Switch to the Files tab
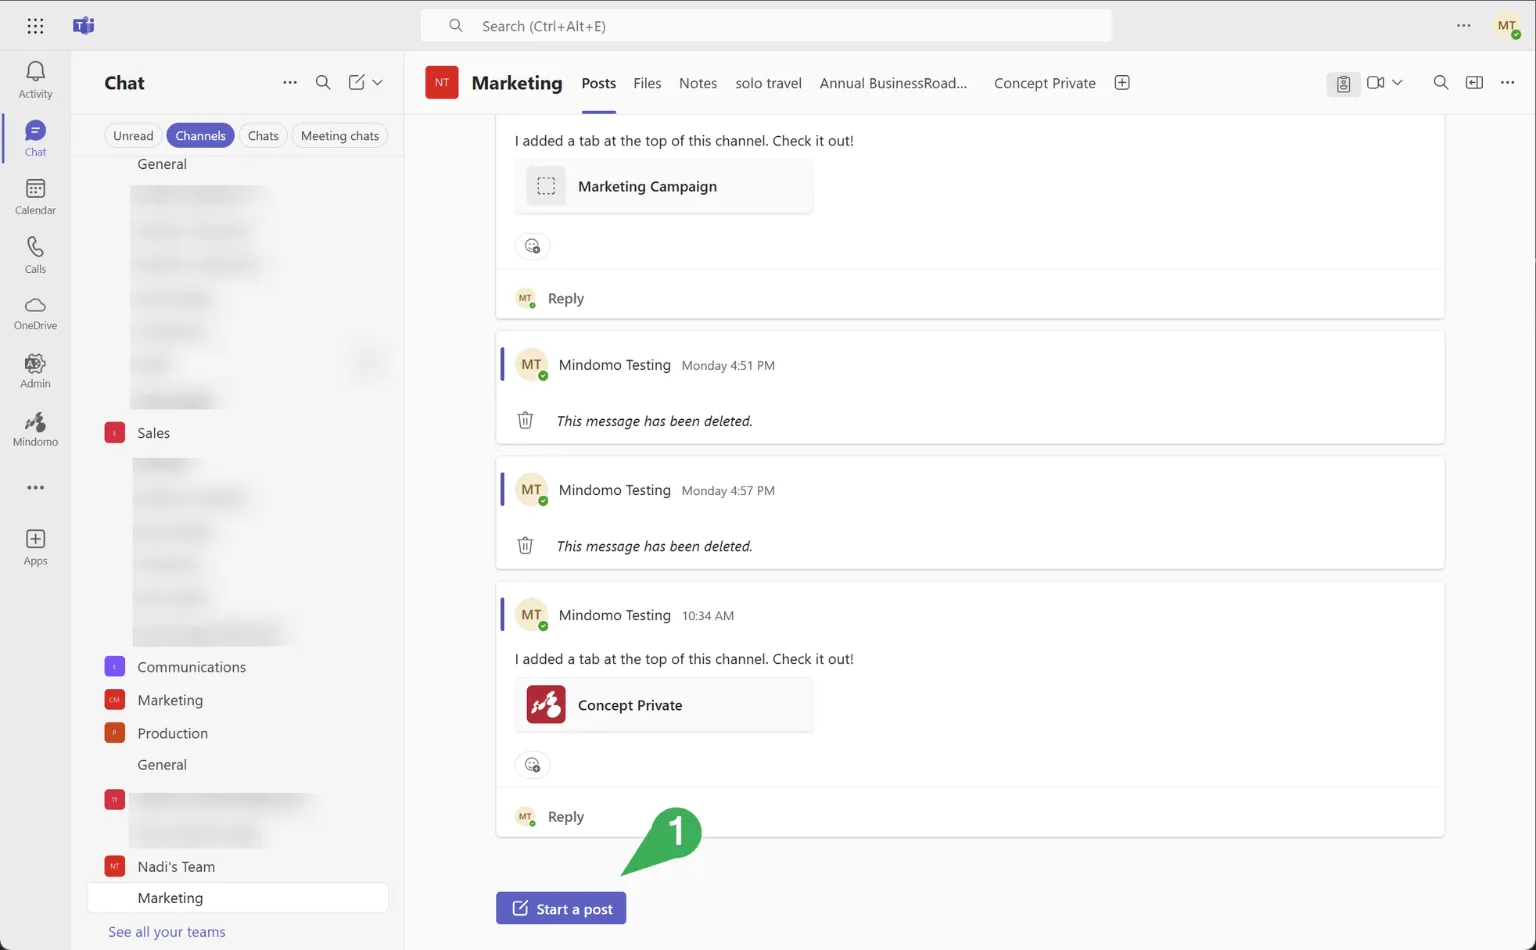The image size is (1536, 950). [647, 83]
